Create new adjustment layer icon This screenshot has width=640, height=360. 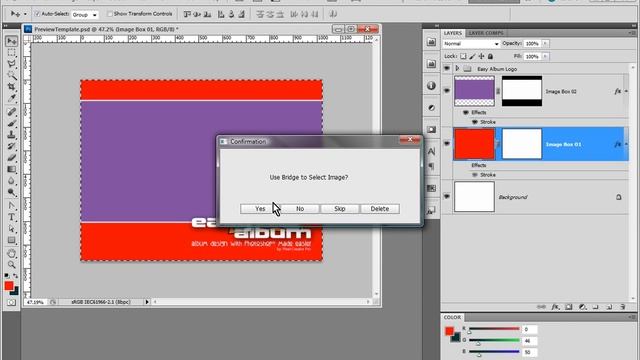[582, 307]
